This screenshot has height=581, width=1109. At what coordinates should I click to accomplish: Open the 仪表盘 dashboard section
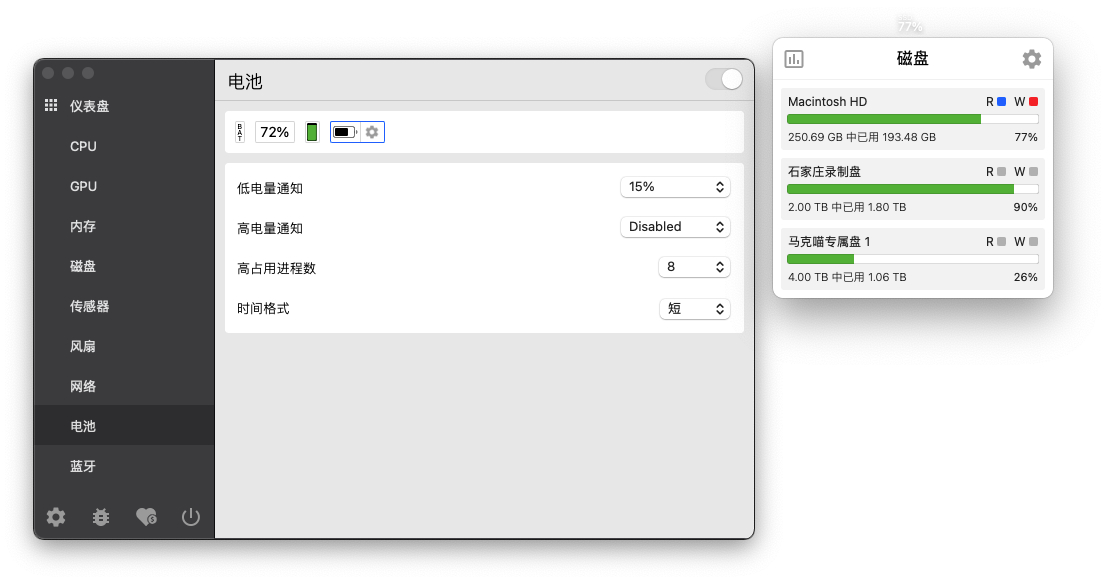(89, 106)
